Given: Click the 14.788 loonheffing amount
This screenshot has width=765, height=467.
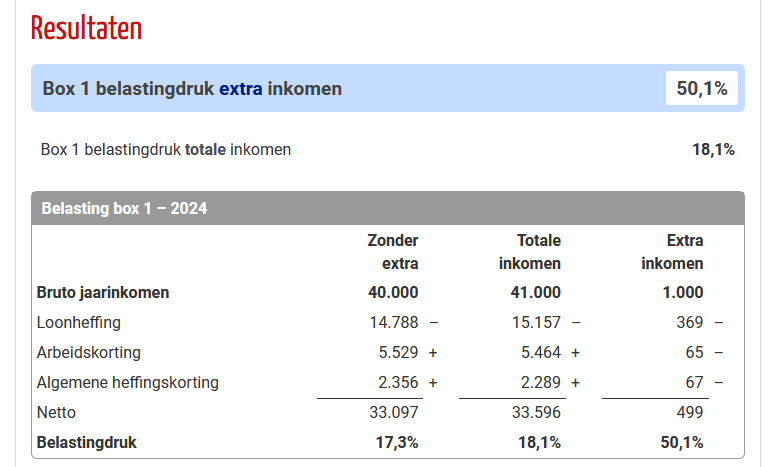Looking at the screenshot, I should pos(394,323).
